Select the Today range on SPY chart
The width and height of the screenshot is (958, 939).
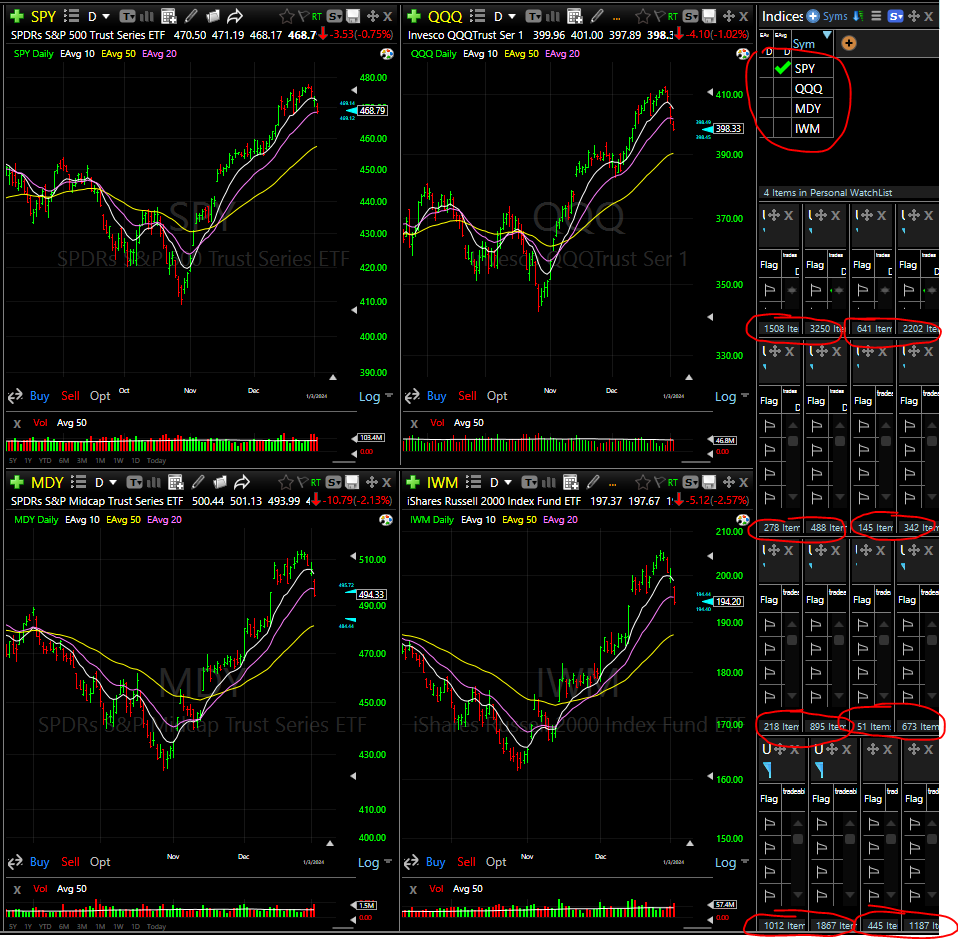[156, 461]
